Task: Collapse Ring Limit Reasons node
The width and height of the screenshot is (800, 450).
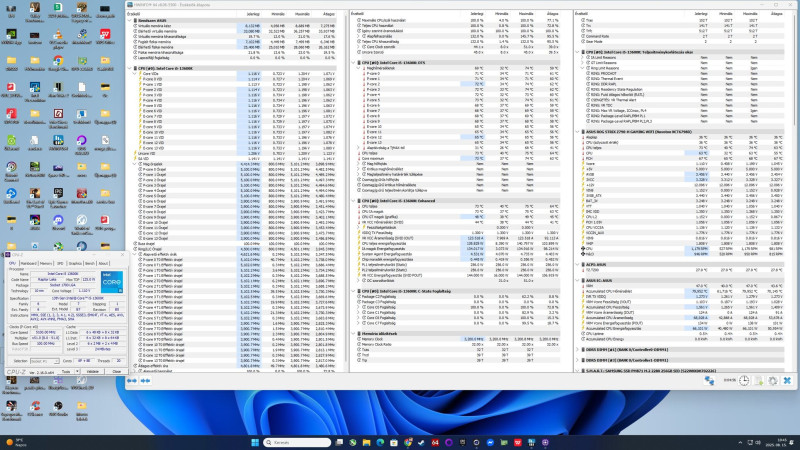Action: click(x=582, y=68)
